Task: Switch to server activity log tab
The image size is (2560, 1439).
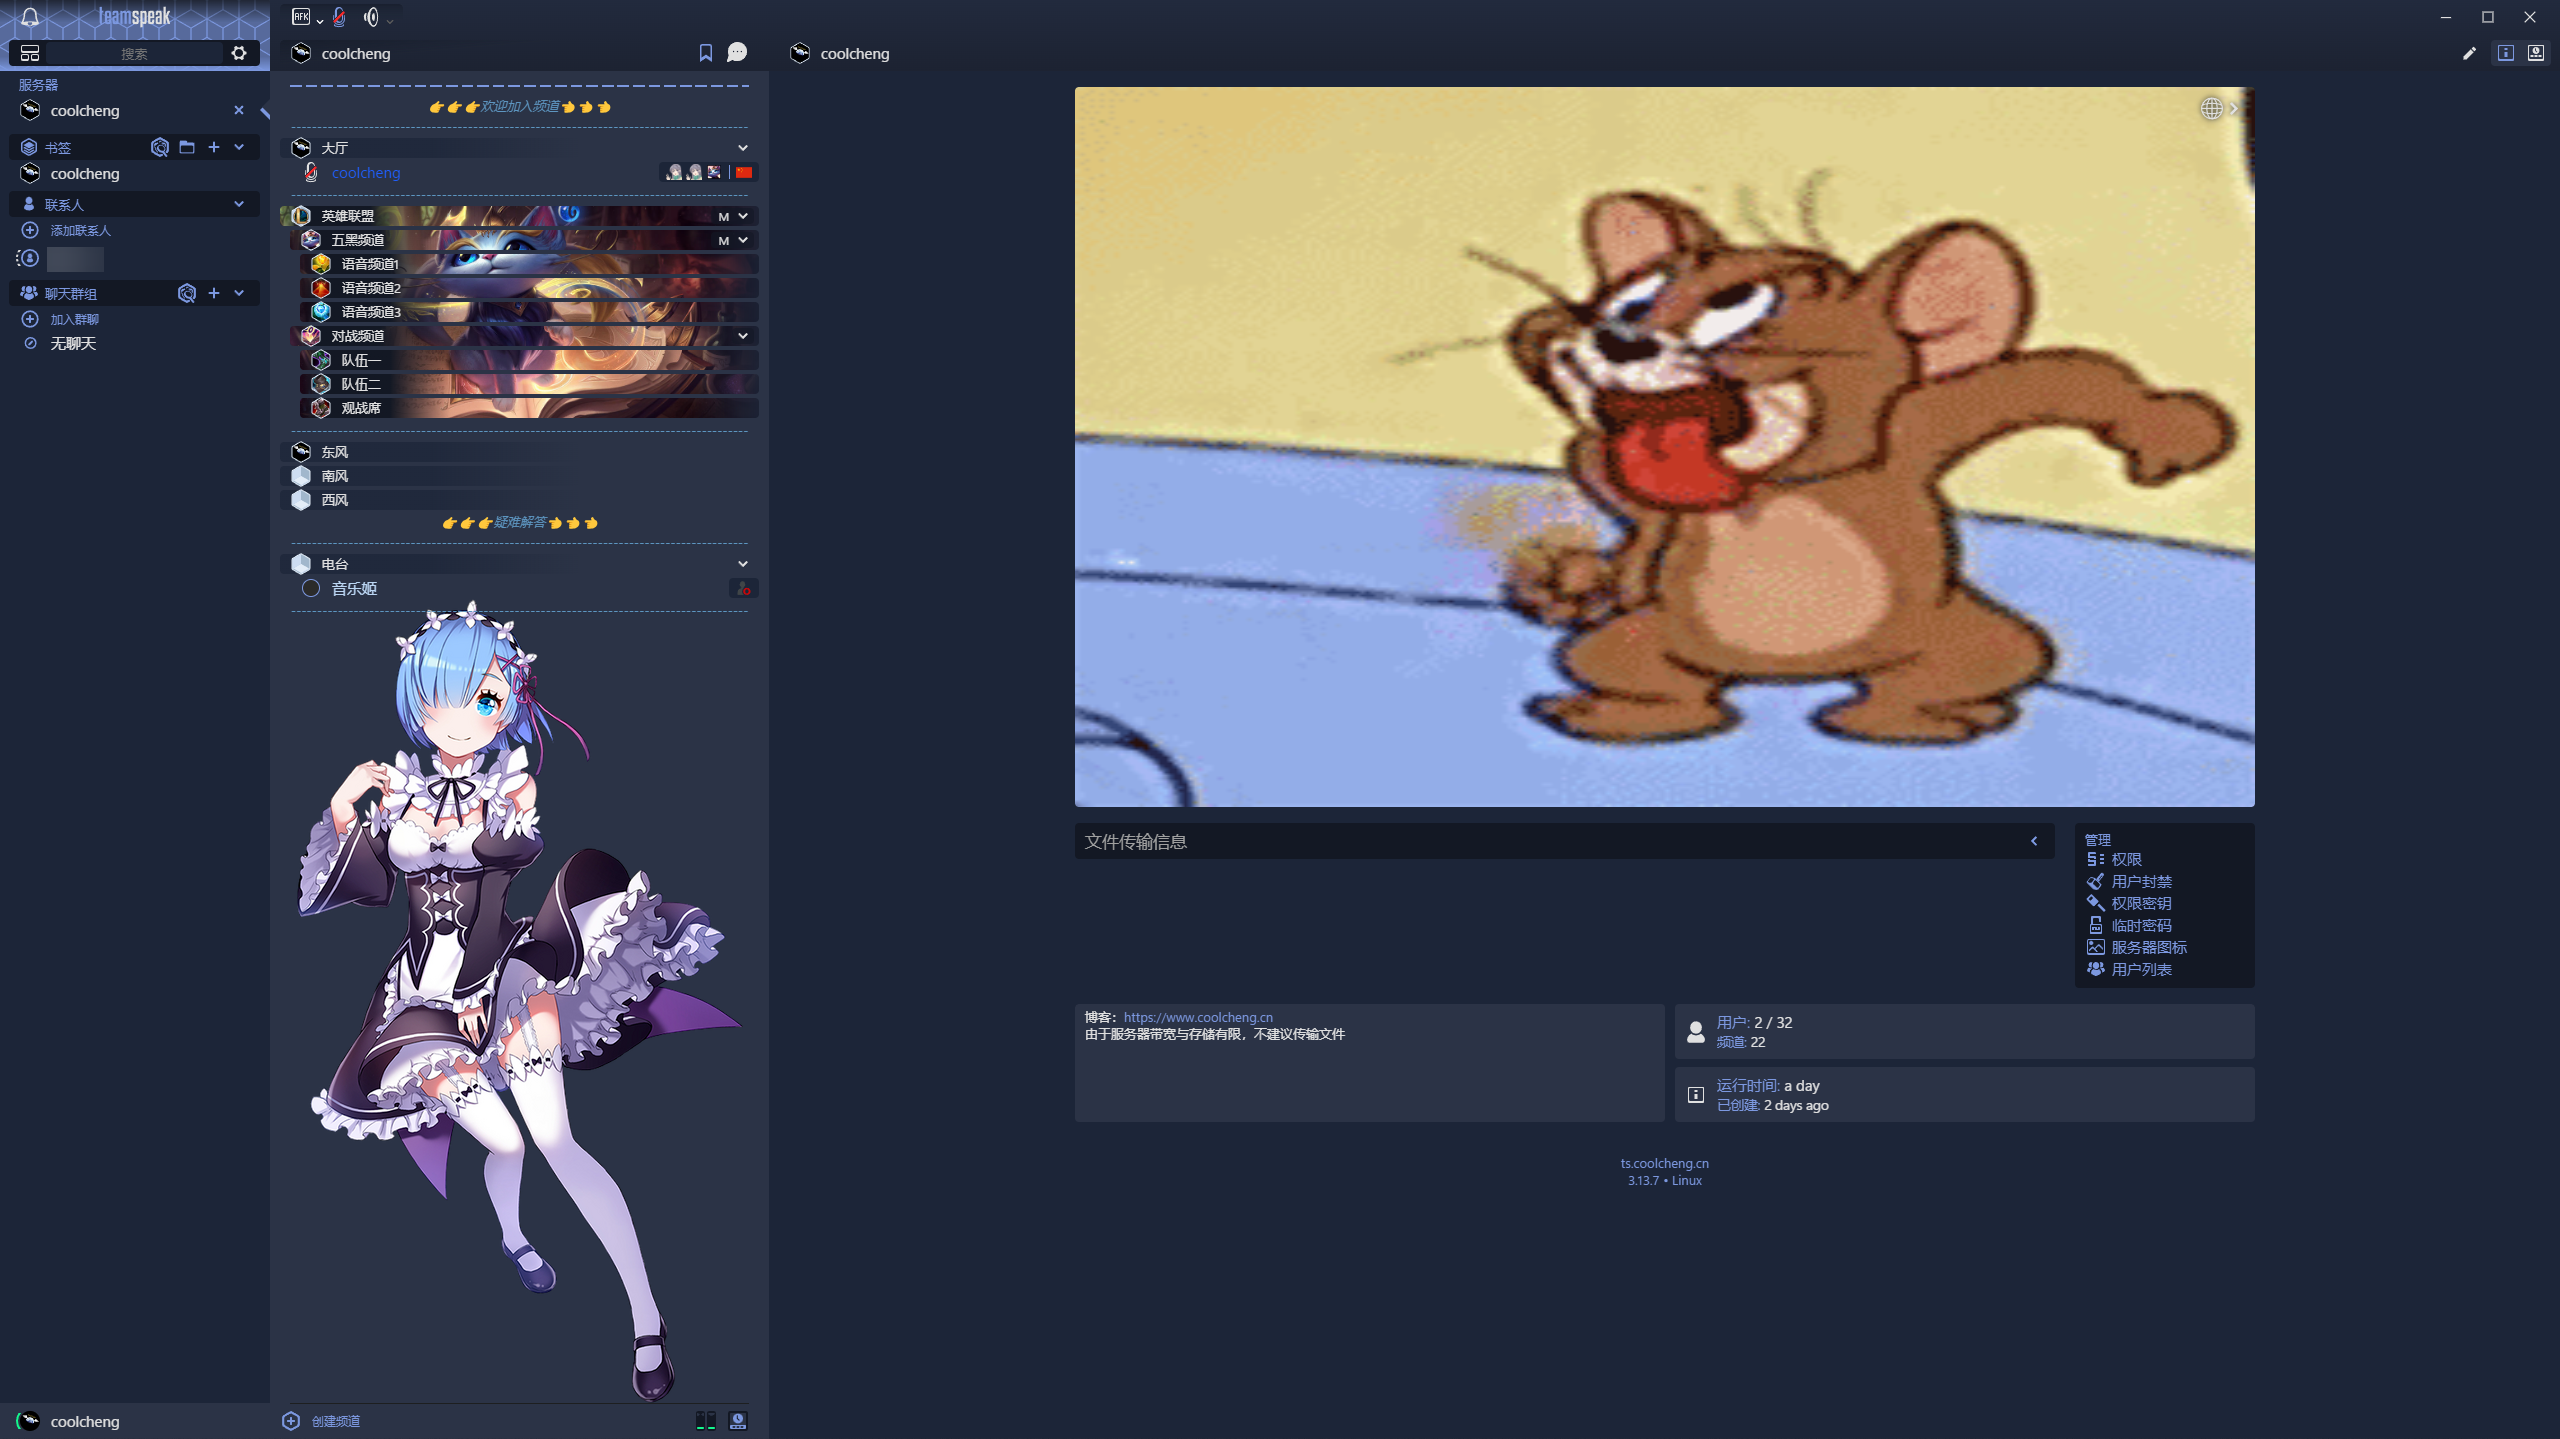Action: [2536, 53]
